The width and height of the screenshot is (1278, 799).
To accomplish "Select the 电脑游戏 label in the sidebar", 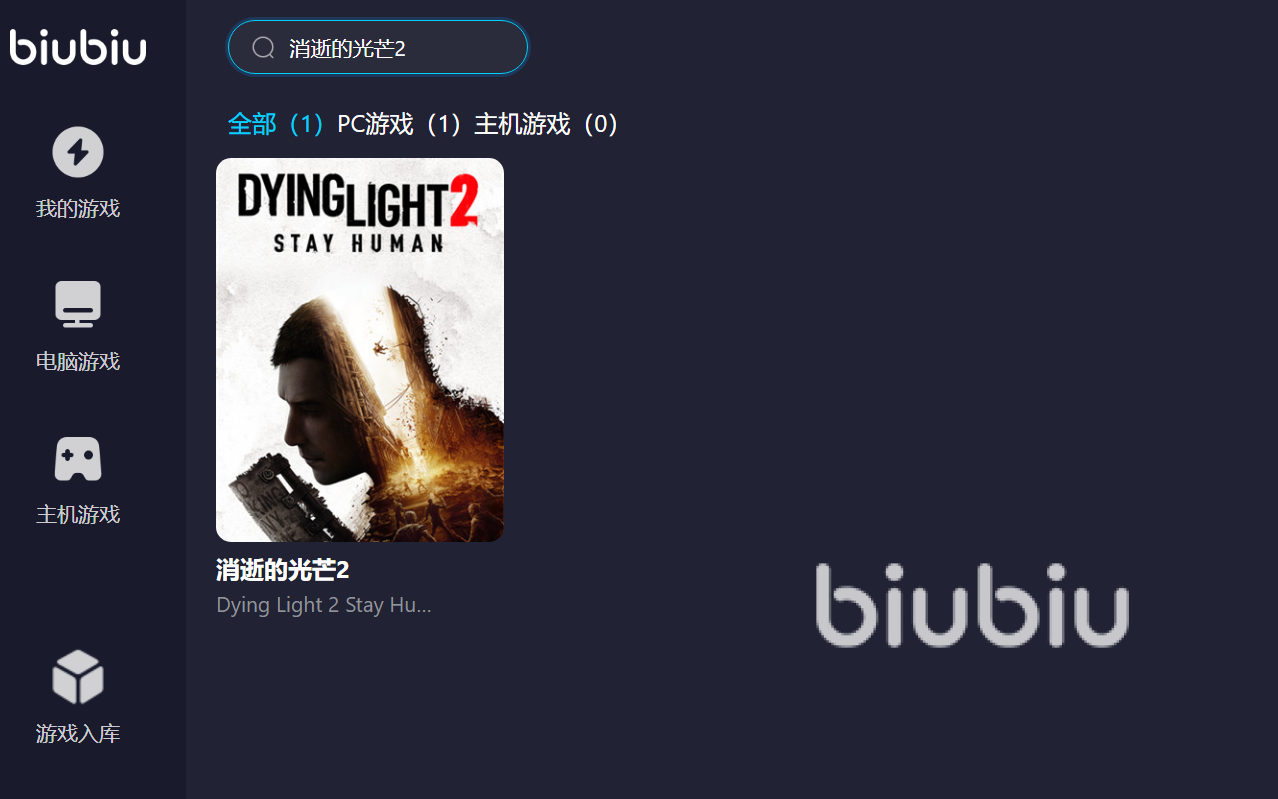I will pos(78,362).
